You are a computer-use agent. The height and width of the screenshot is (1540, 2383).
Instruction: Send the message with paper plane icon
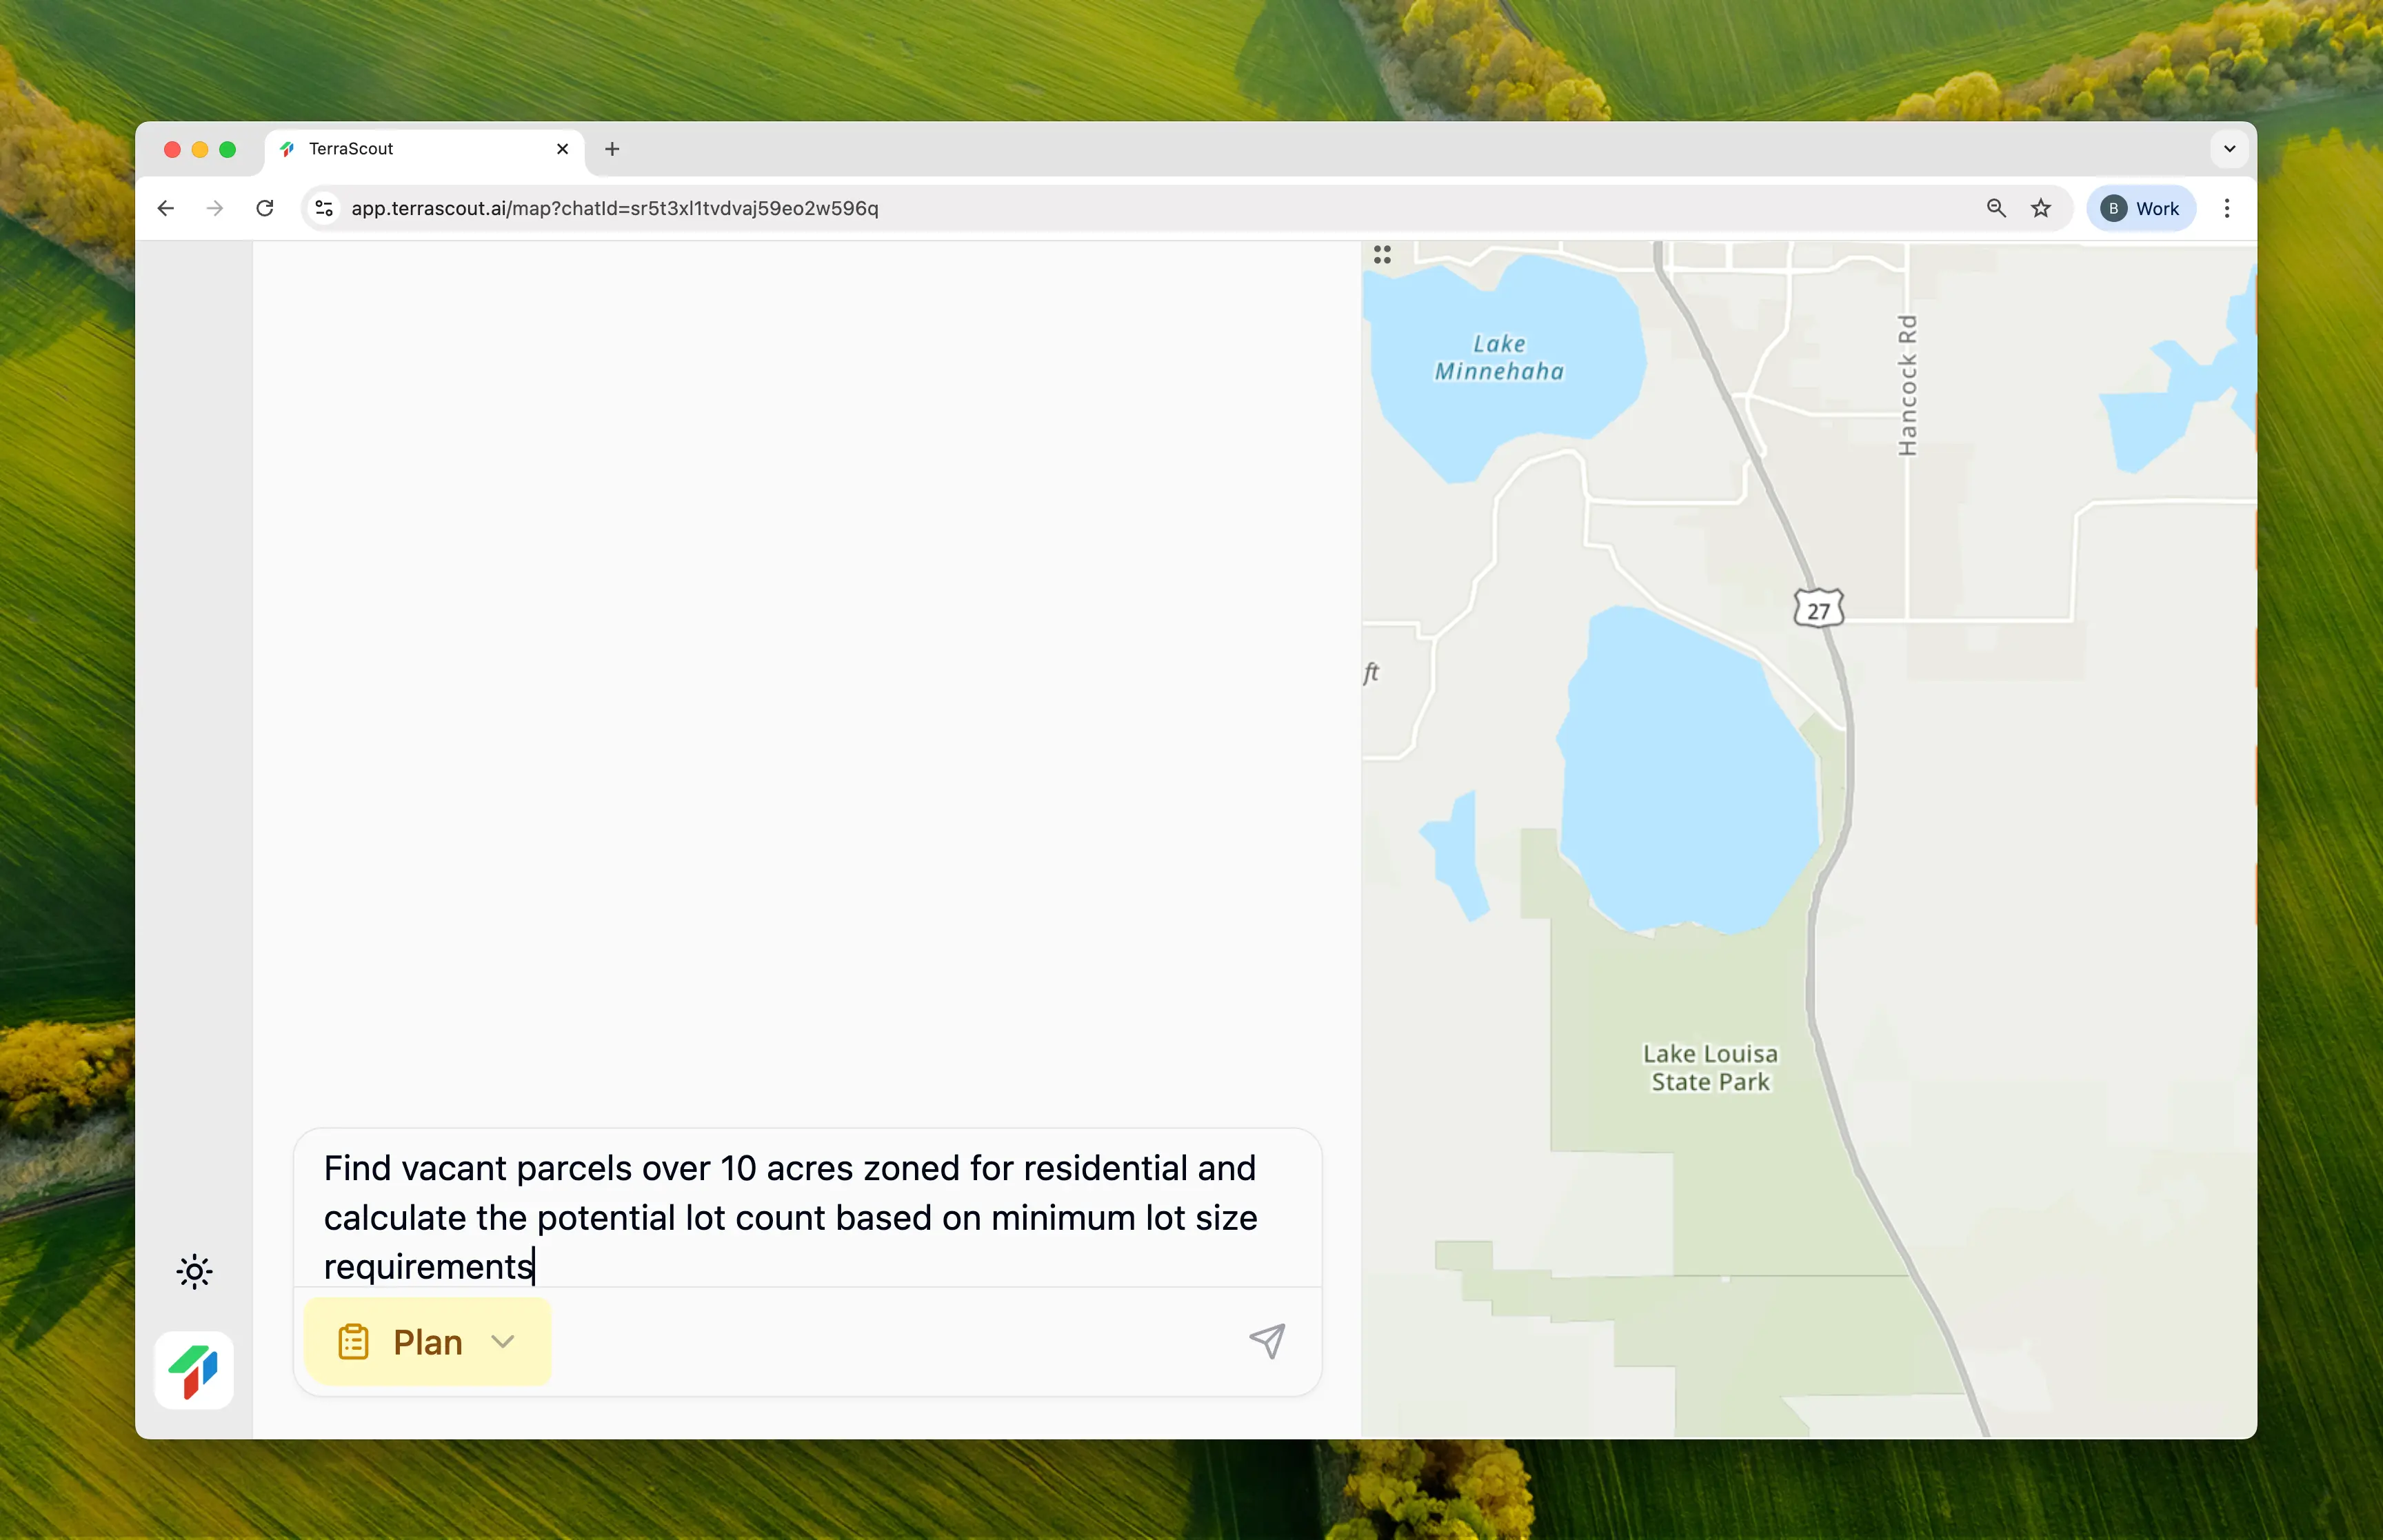[1266, 1341]
